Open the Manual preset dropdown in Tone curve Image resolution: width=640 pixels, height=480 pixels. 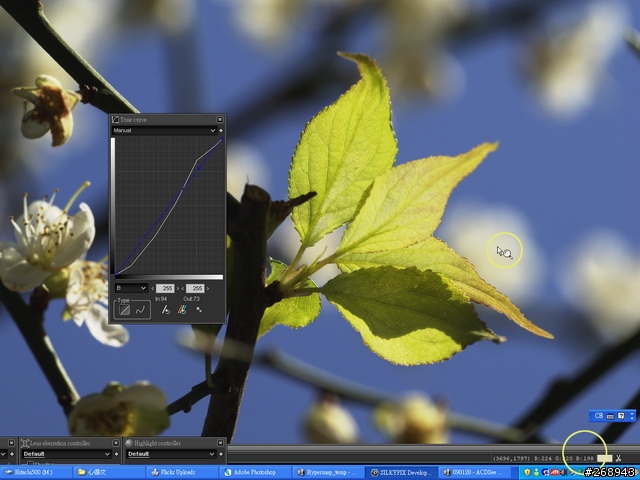(x=164, y=131)
